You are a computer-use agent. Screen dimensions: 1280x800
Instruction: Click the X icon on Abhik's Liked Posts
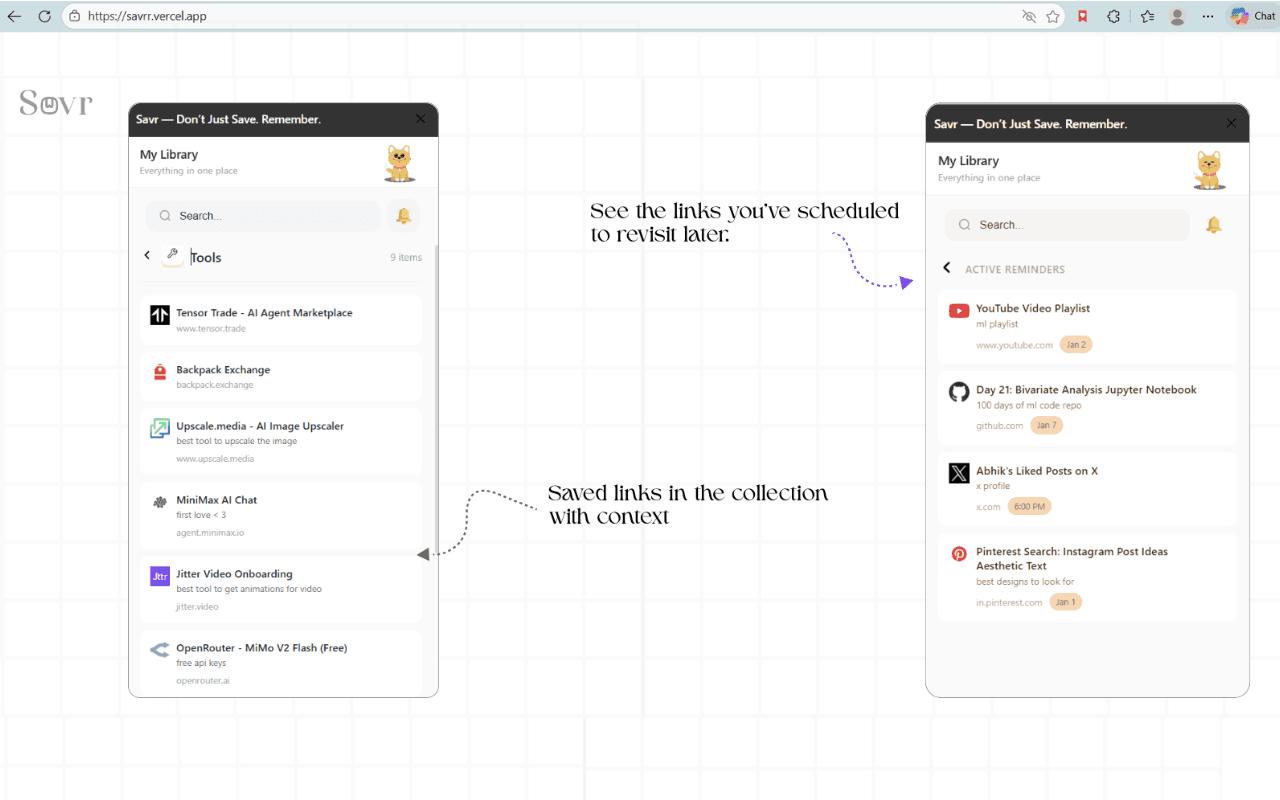958,472
